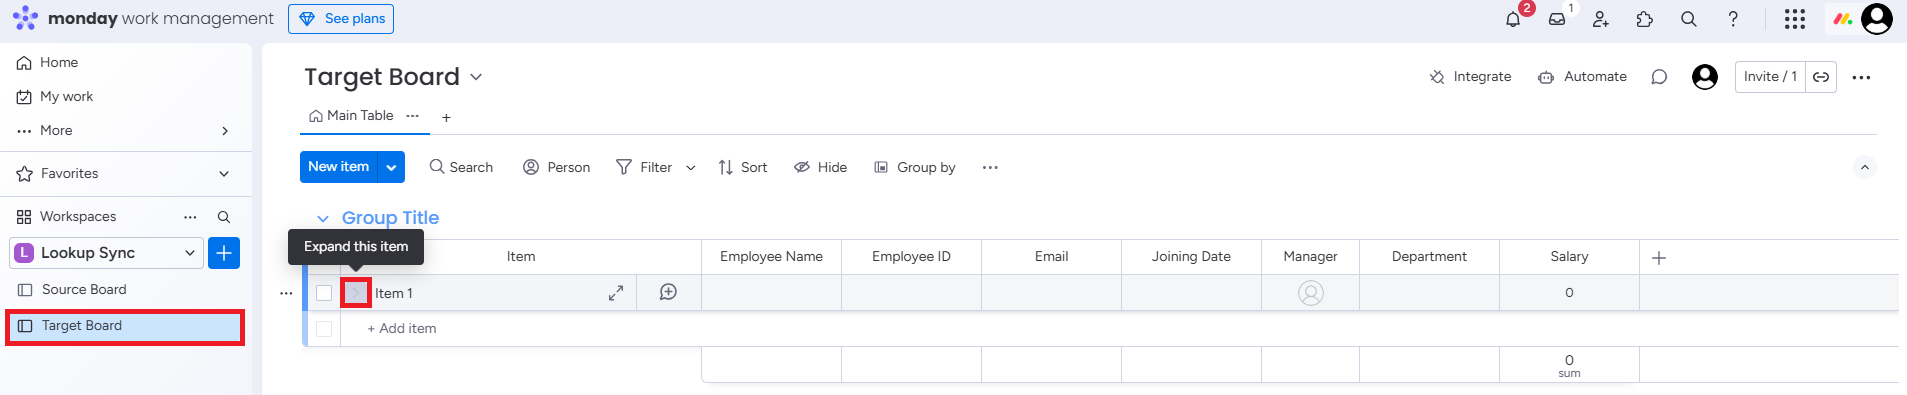The width and height of the screenshot is (1907, 395).
Task: Open workspaces options three dots
Action: click(x=190, y=217)
